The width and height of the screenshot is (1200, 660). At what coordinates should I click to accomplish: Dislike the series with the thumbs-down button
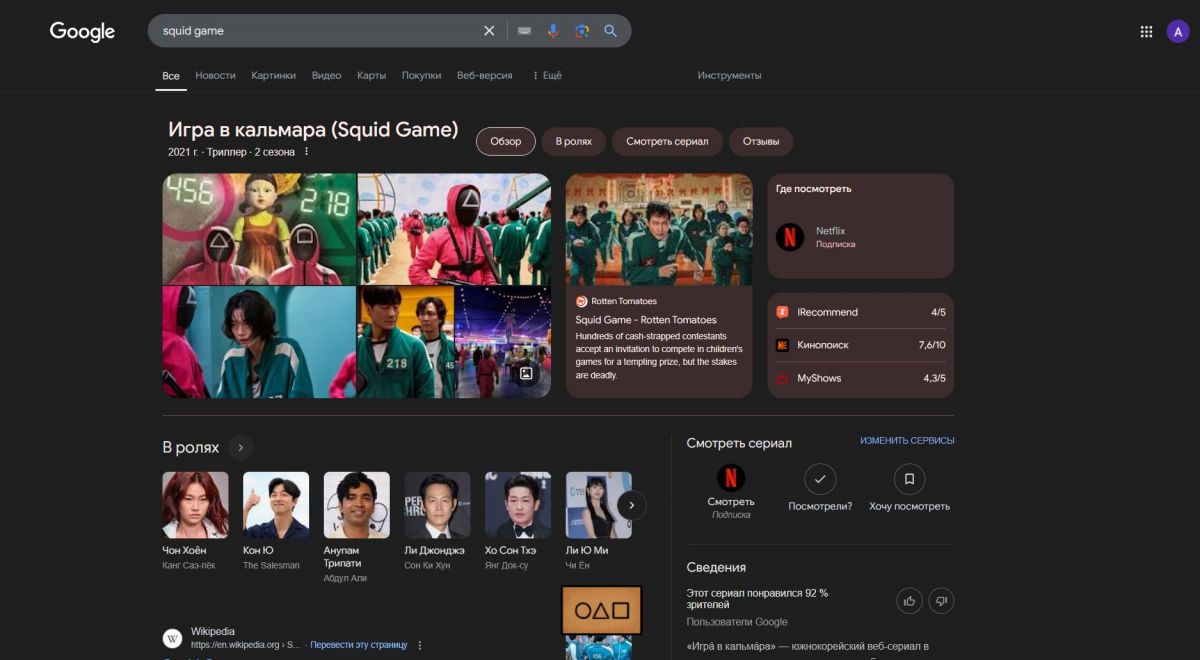(x=942, y=601)
